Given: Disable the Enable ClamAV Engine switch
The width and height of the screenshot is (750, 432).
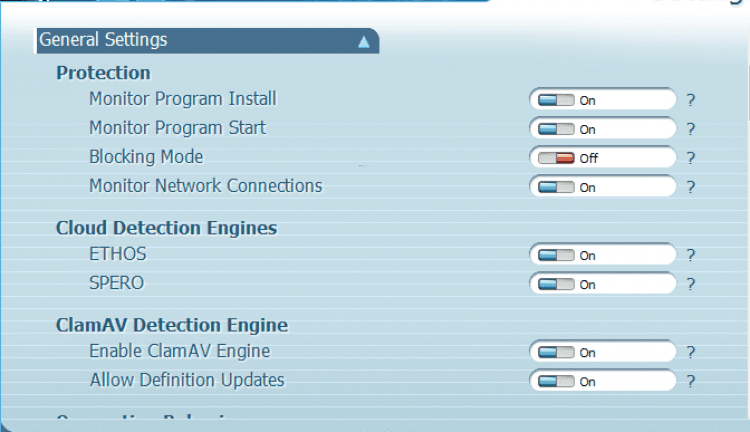Looking at the screenshot, I should point(556,352).
